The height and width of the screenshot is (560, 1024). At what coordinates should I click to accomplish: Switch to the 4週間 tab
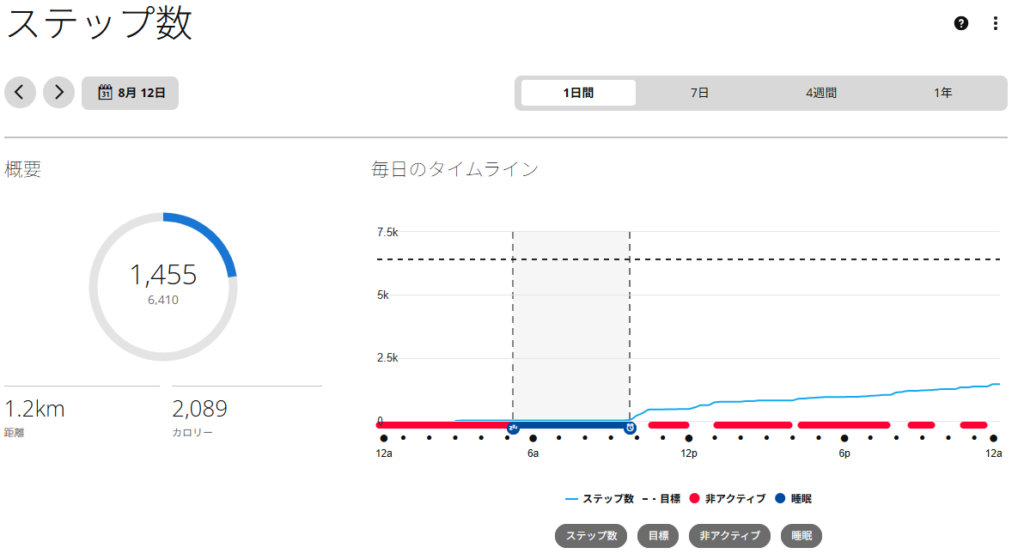pyautogui.click(x=821, y=93)
